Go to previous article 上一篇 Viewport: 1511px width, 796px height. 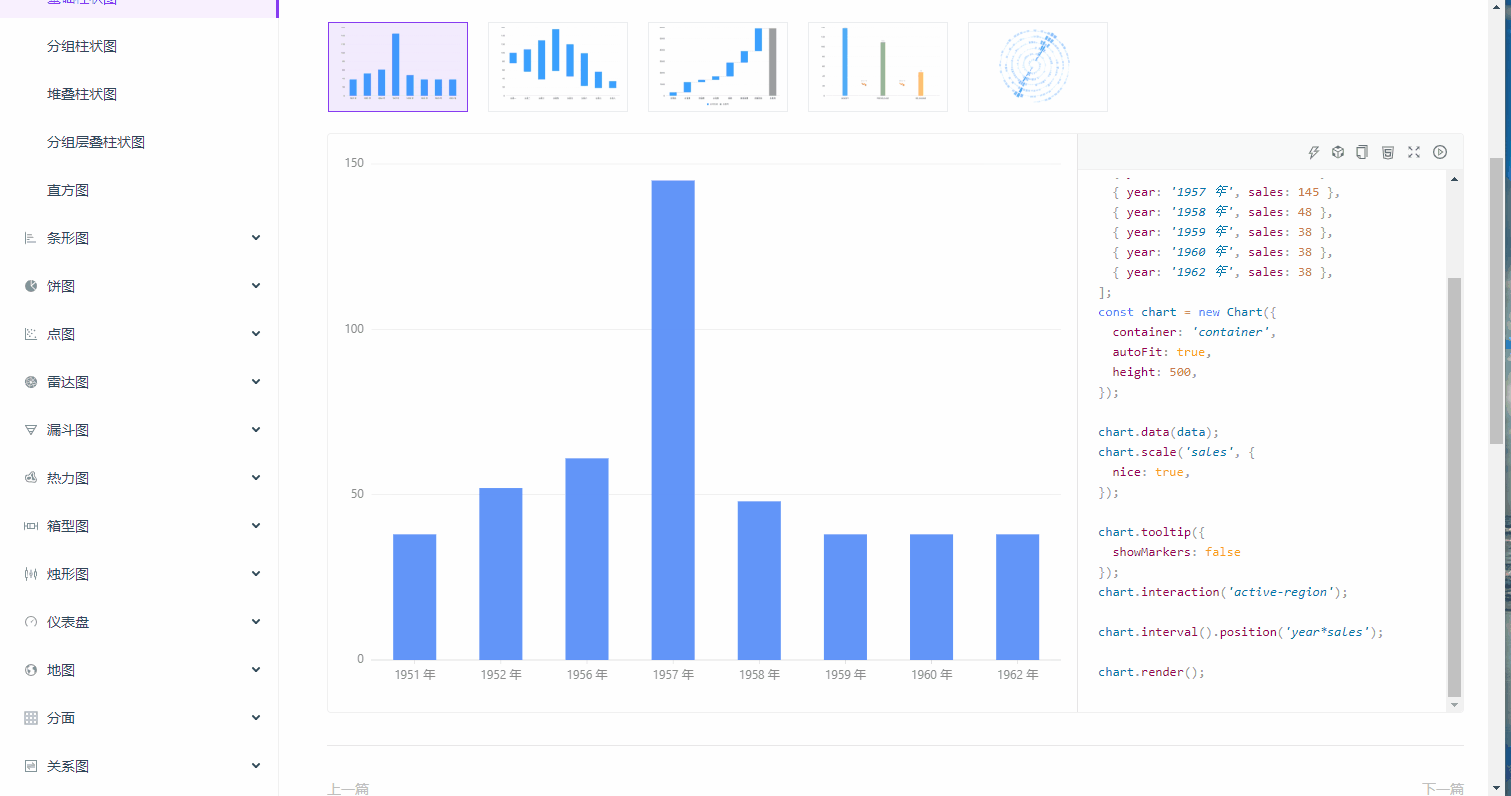[x=348, y=789]
